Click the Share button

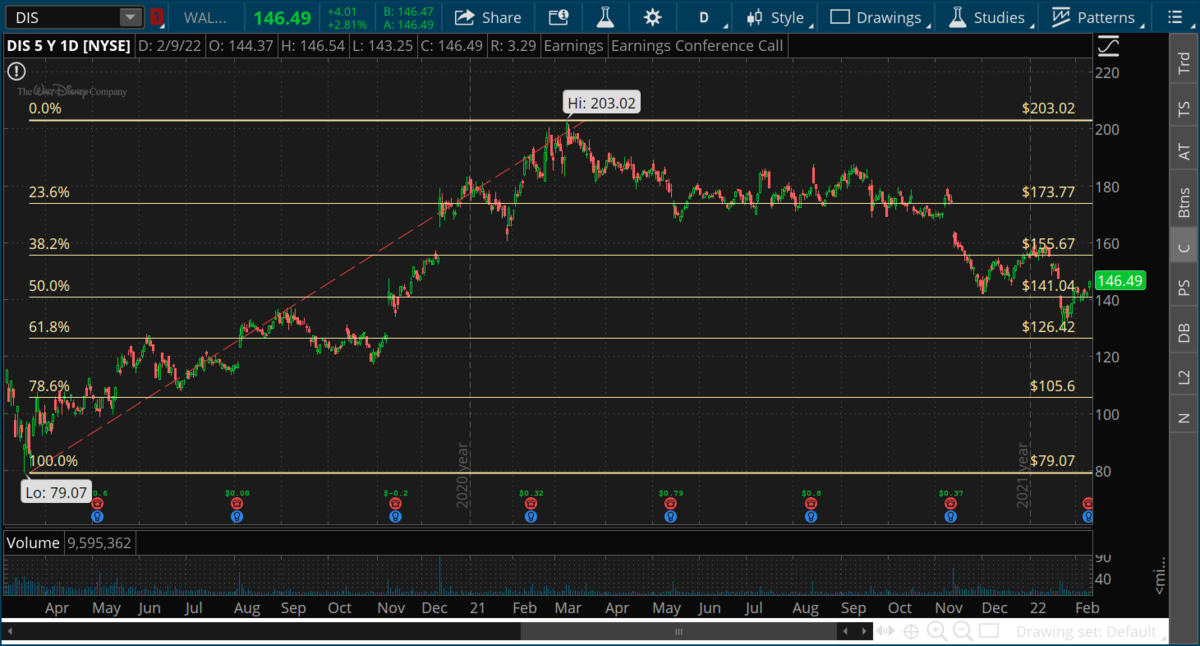(487, 17)
